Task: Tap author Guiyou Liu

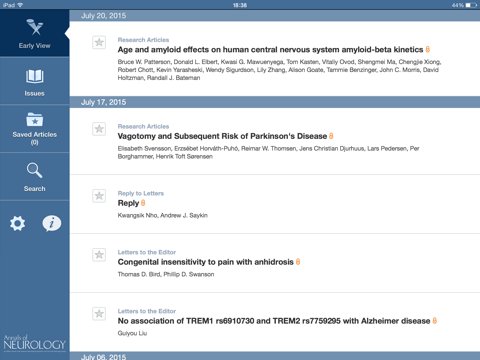Action: tap(132, 333)
